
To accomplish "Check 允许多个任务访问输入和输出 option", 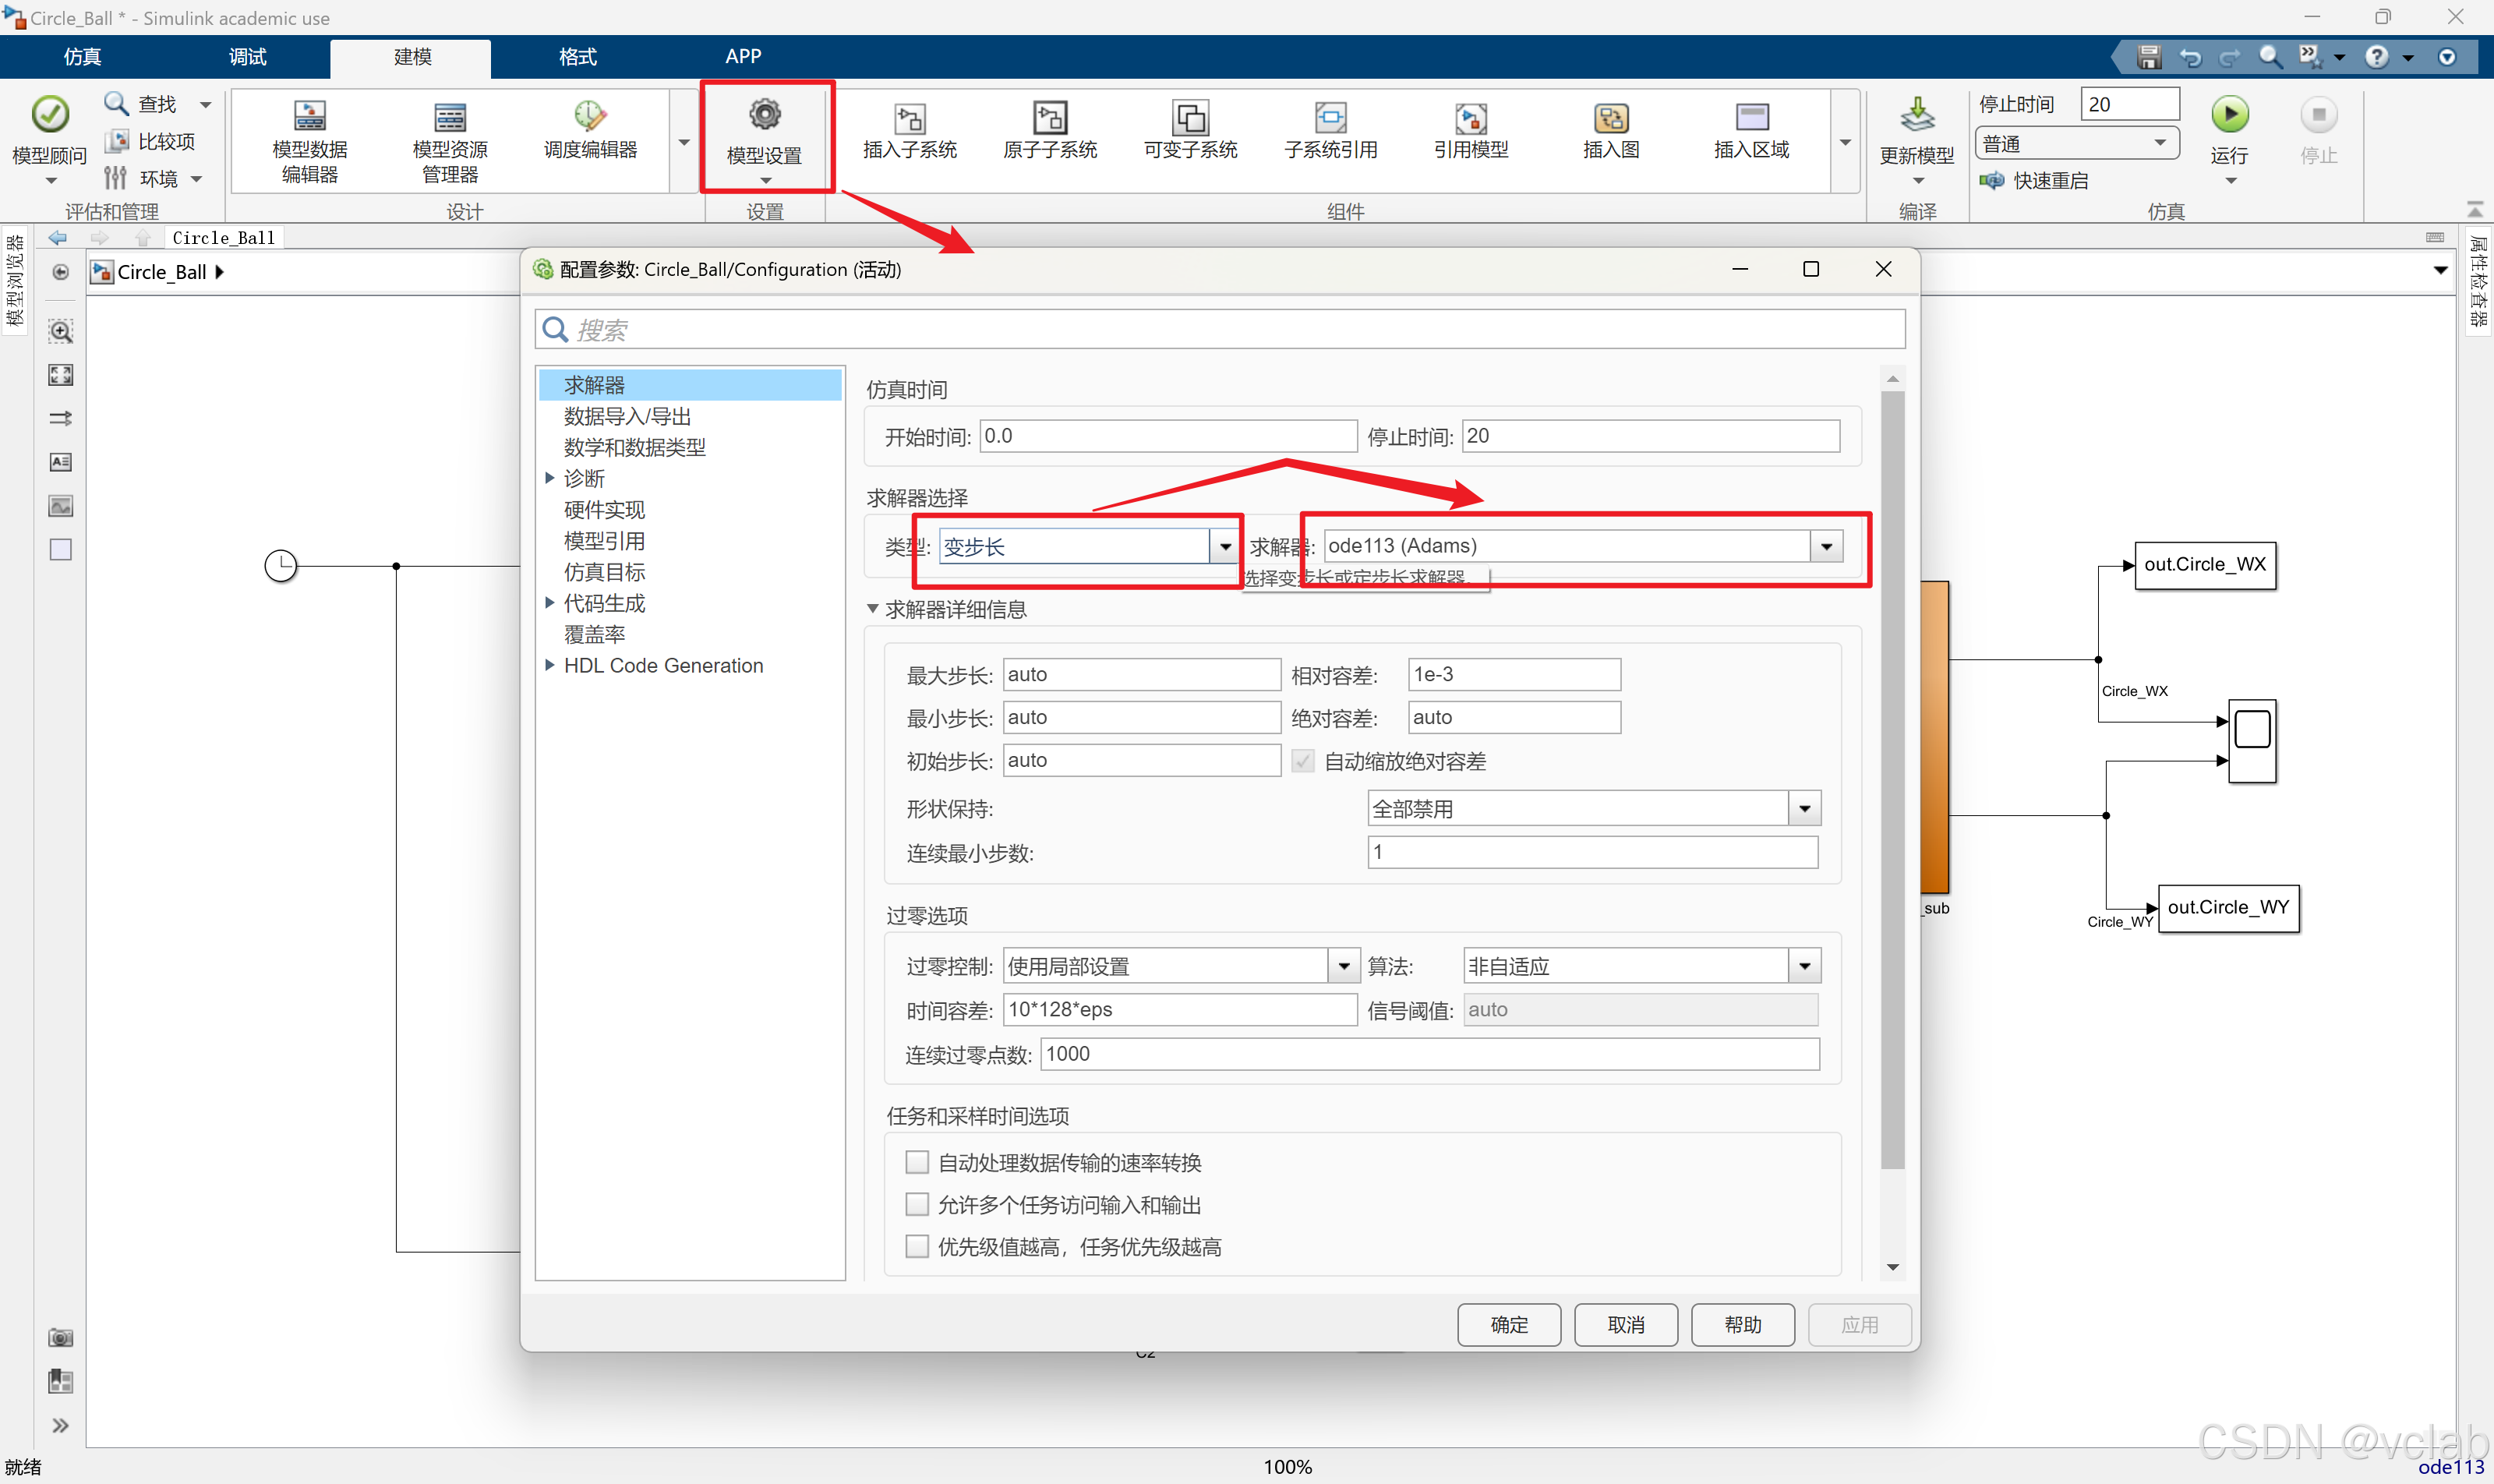I will 916,1204.
